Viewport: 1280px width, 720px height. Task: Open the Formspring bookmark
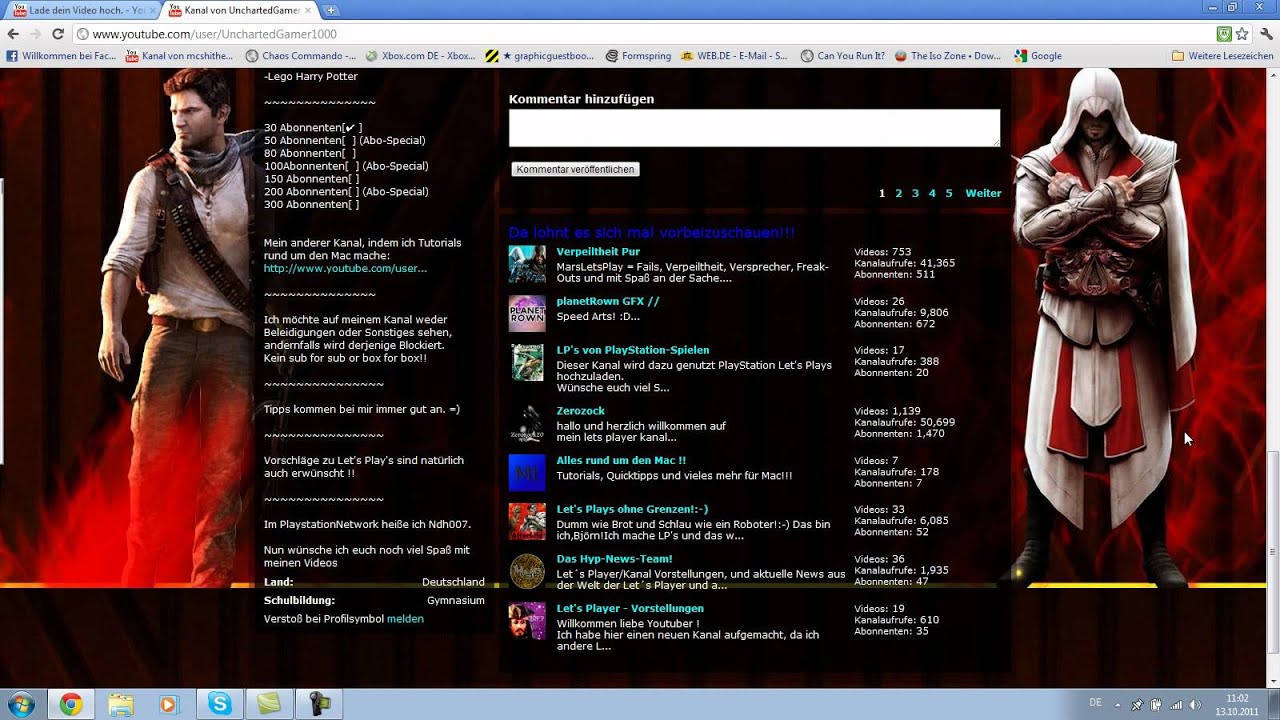point(638,56)
